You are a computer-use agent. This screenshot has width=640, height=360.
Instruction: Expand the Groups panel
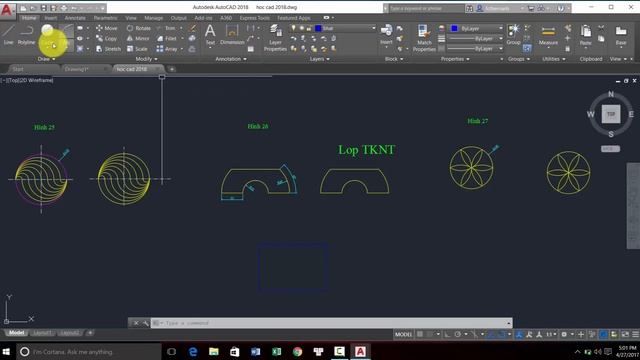[518, 59]
